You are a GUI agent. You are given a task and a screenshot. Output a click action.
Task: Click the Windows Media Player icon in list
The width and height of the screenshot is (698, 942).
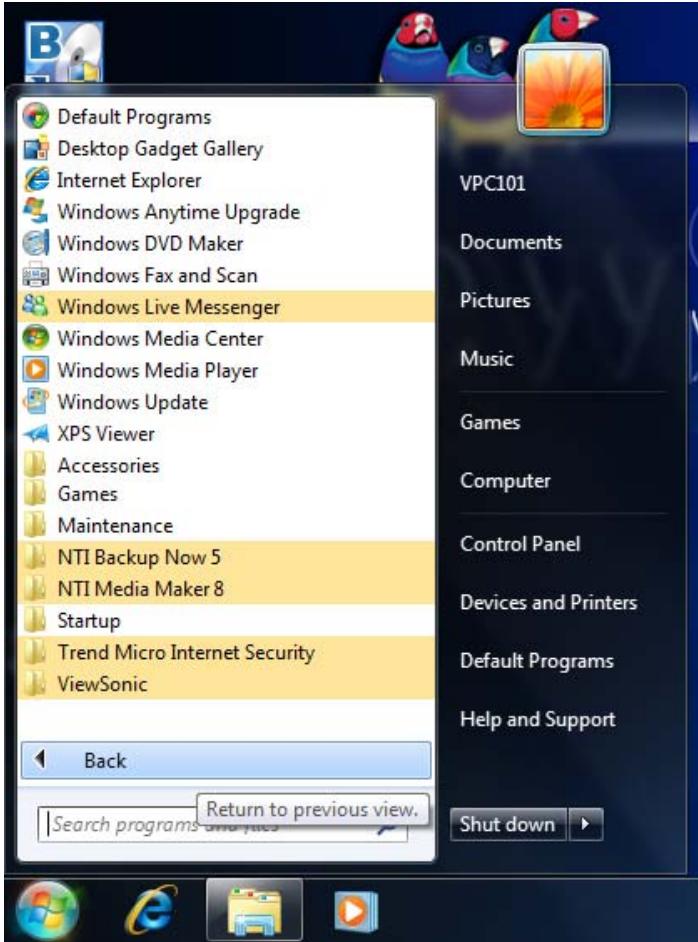35,369
